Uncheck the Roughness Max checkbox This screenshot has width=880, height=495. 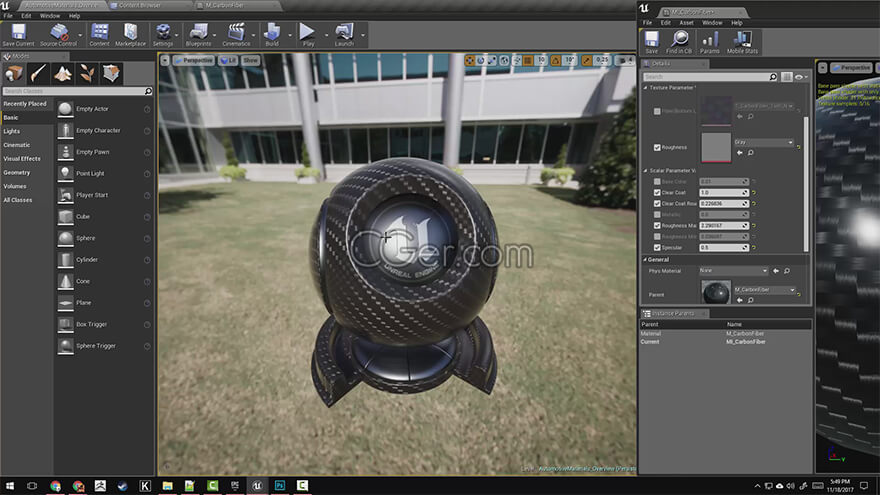pos(657,226)
